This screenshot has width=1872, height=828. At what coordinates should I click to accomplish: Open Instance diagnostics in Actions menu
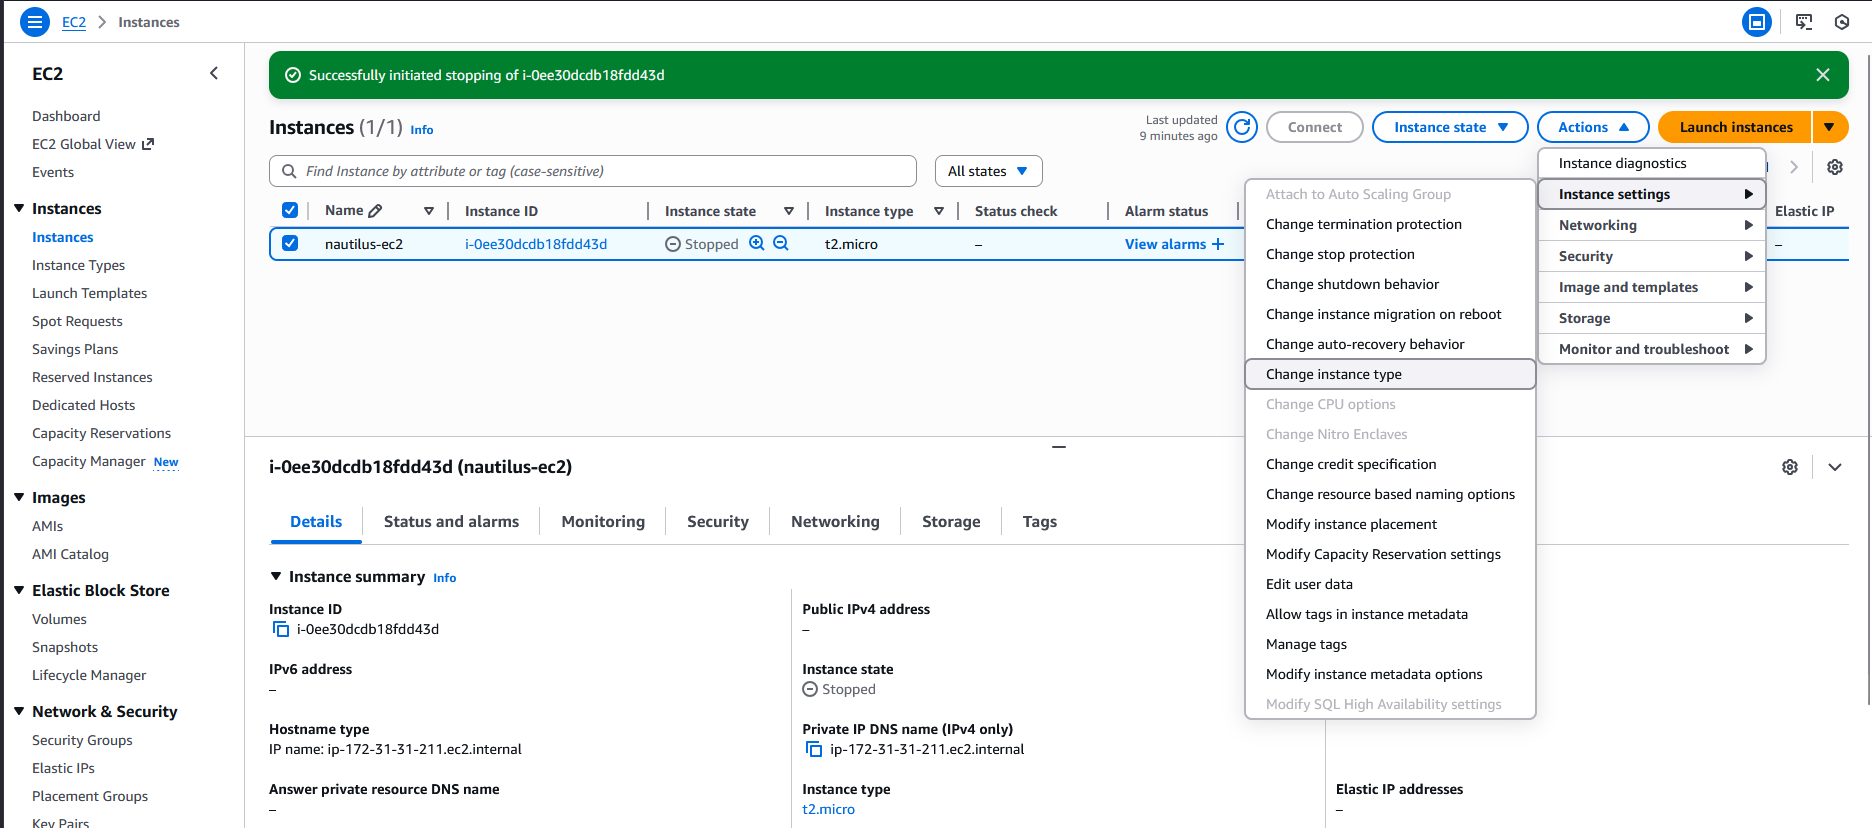click(1652, 163)
